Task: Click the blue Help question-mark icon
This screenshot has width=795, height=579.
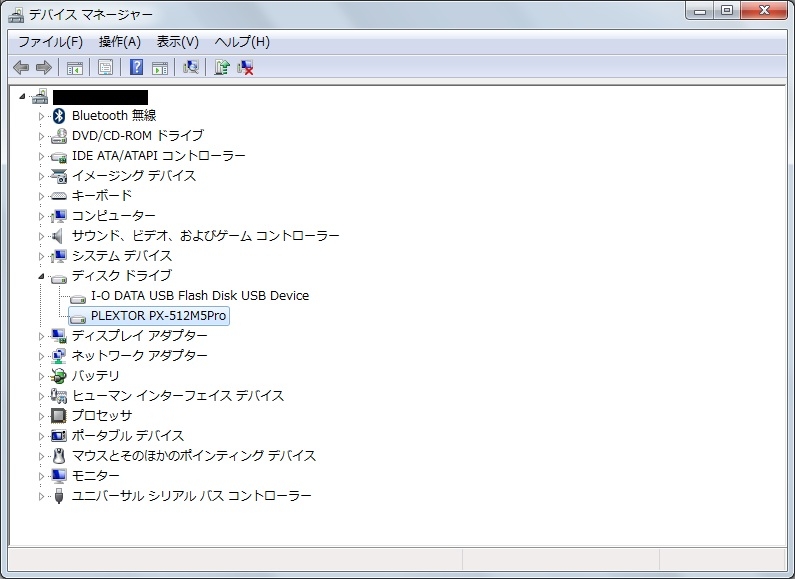Action: (136, 67)
